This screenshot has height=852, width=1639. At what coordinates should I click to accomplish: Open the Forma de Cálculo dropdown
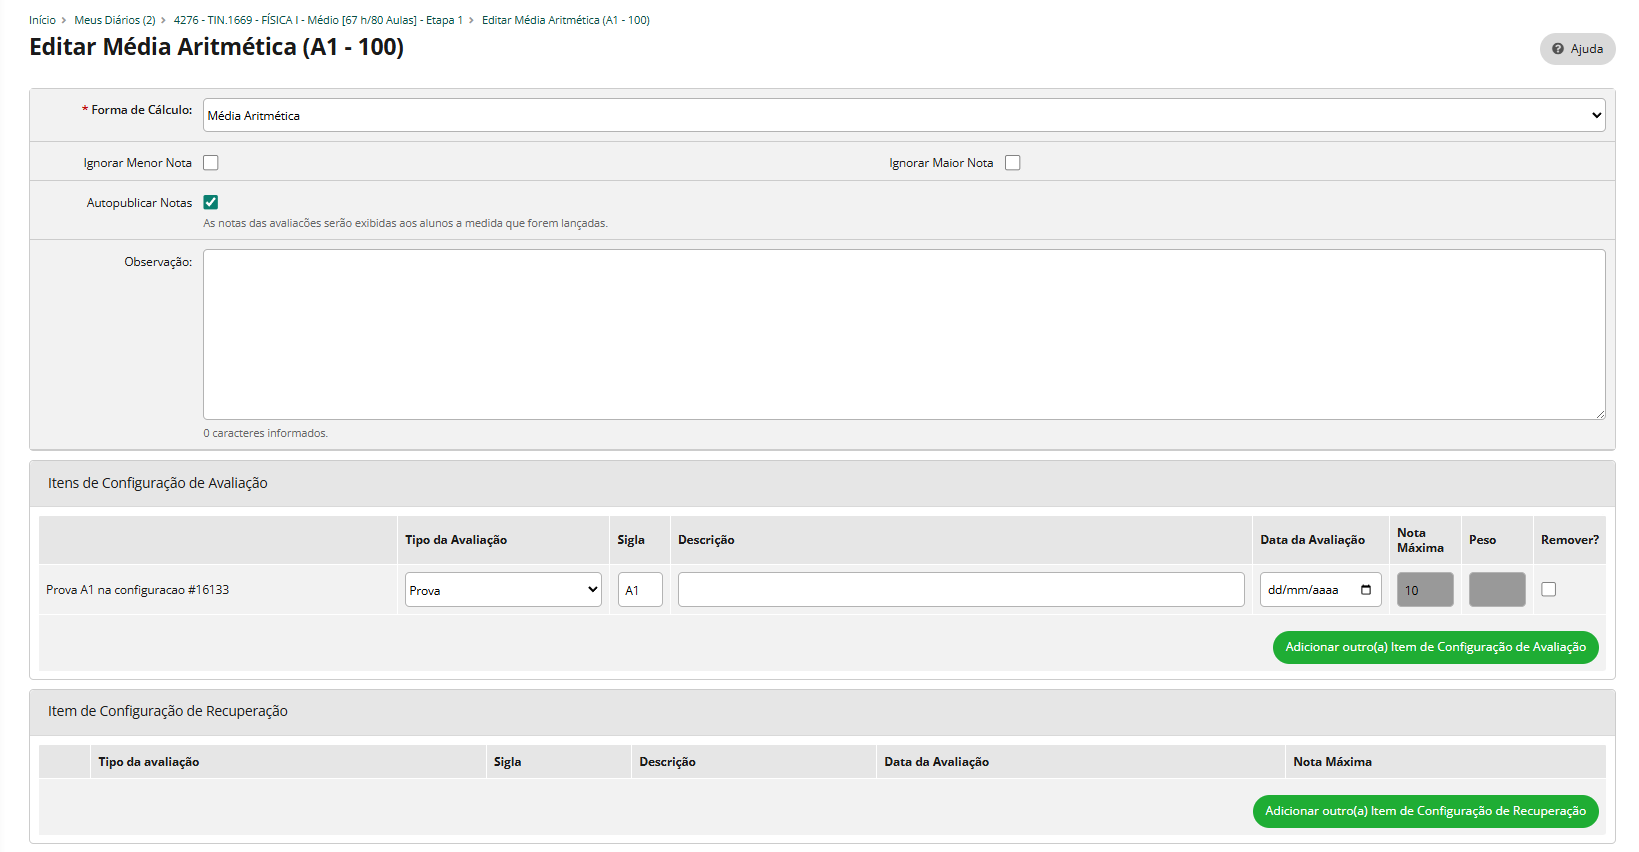[x=903, y=115]
